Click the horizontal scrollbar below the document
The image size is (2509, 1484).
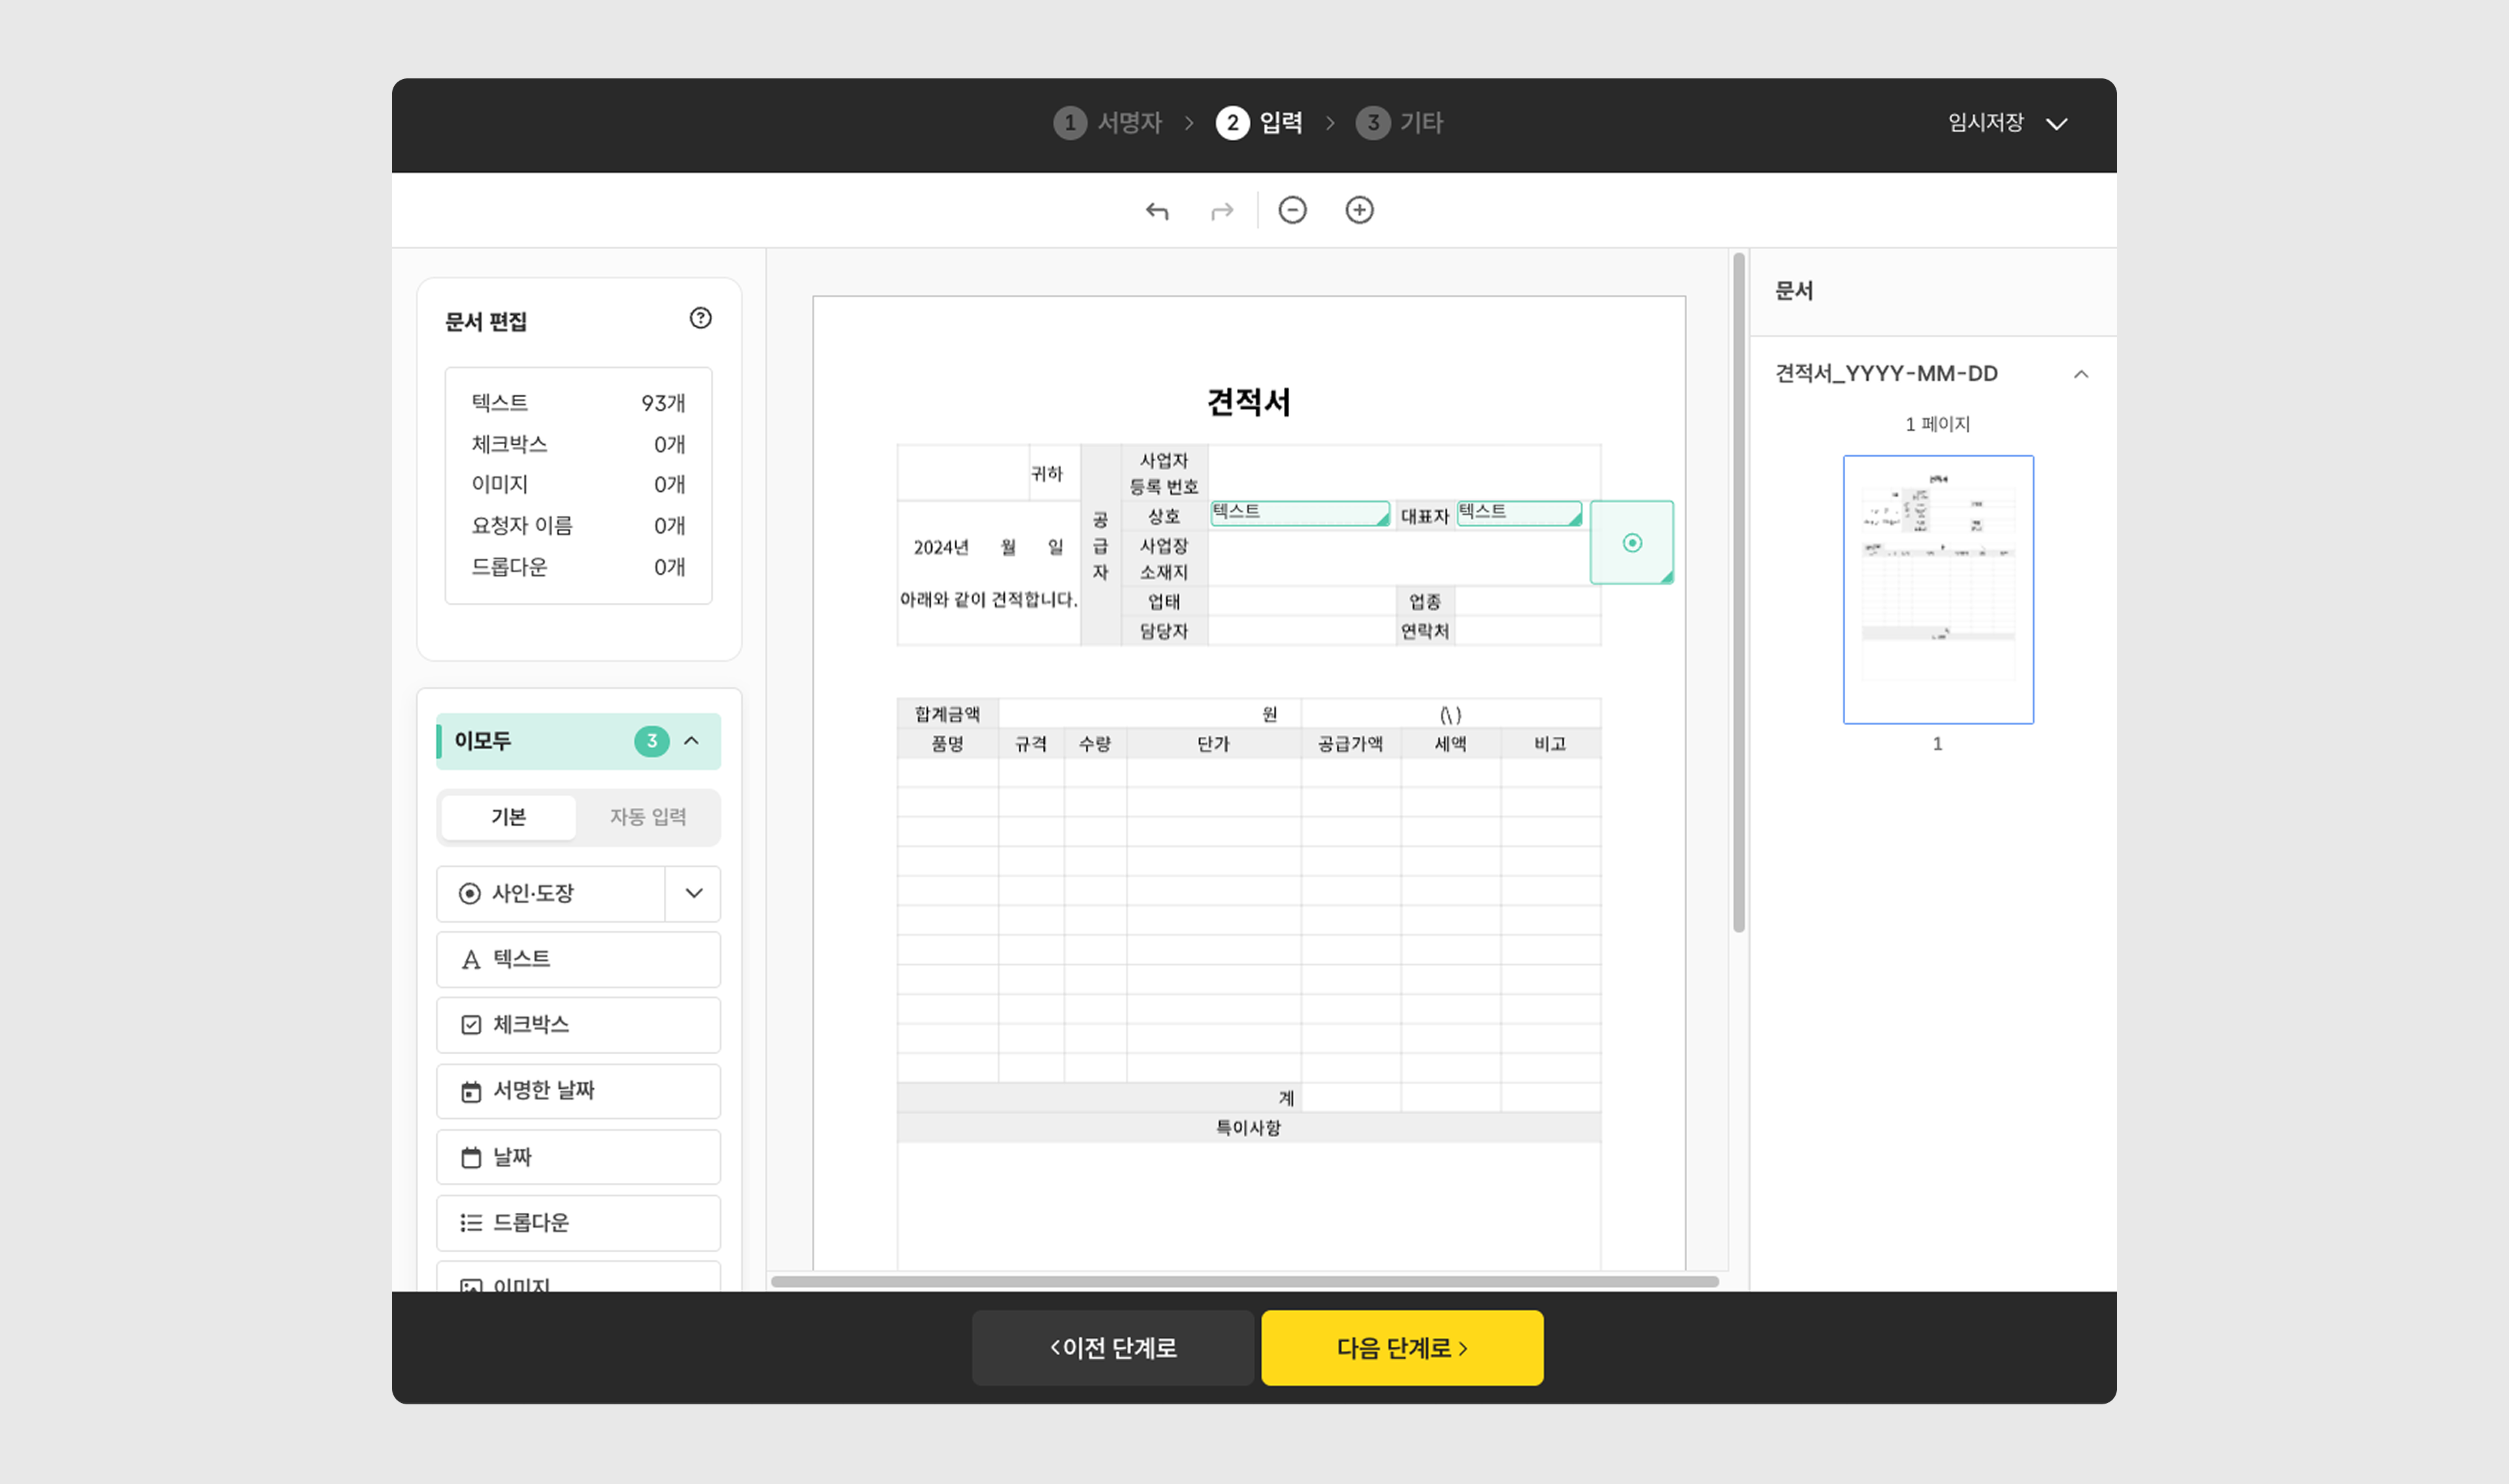(x=1245, y=1282)
